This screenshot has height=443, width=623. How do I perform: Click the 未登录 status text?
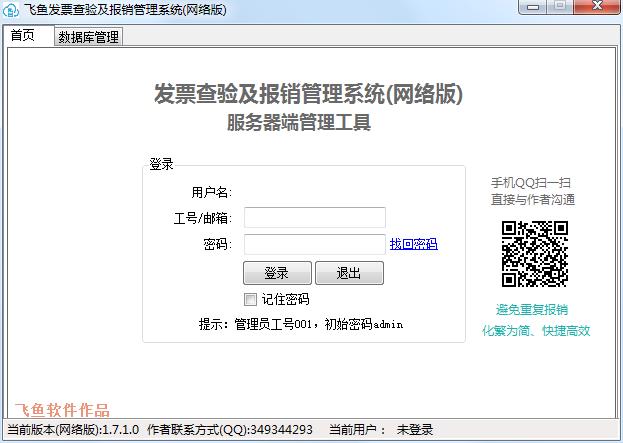pyautogui.click(x=415, y=429)
